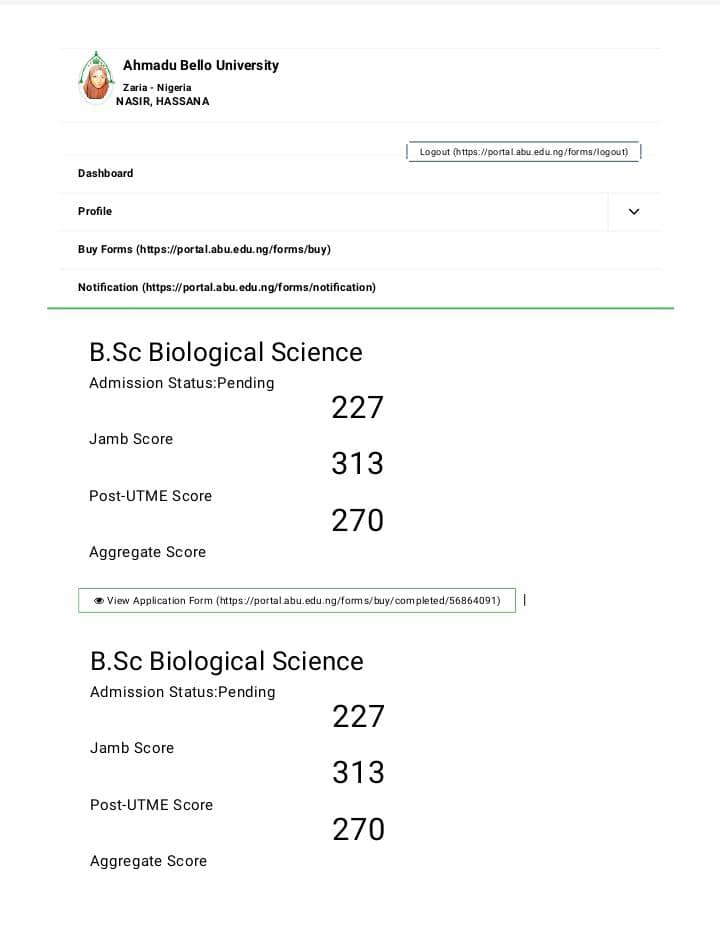
Task: Expand the Profile chevron arrow
Action: point(633,212)
